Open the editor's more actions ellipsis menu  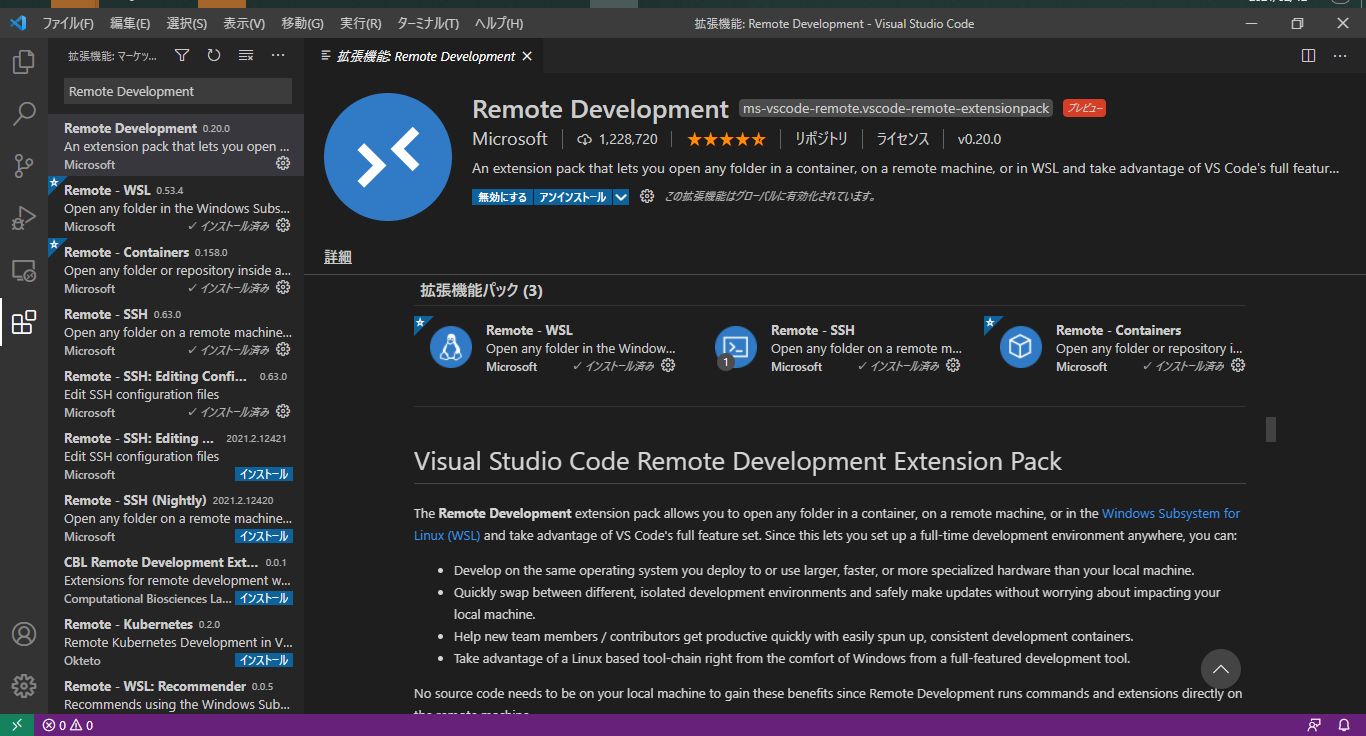click(1340, 56)
